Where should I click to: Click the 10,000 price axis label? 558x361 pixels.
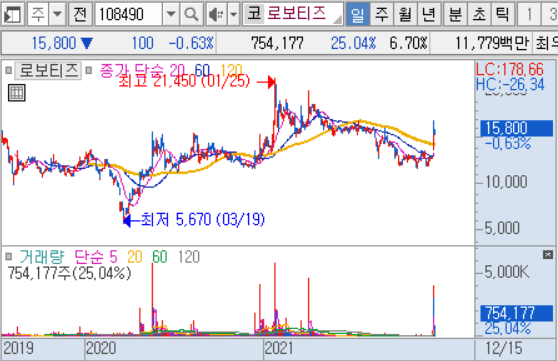point(506,182)
